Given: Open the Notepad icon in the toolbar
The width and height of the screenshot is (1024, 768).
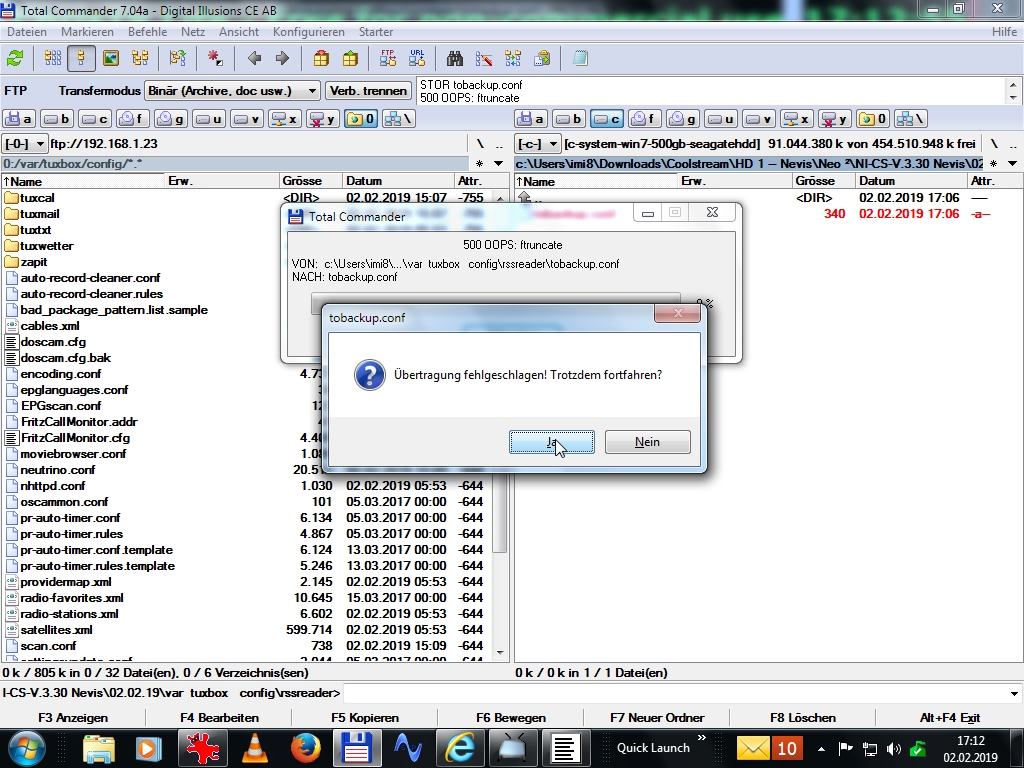Looking at the screenshot, I should point(580,58).
